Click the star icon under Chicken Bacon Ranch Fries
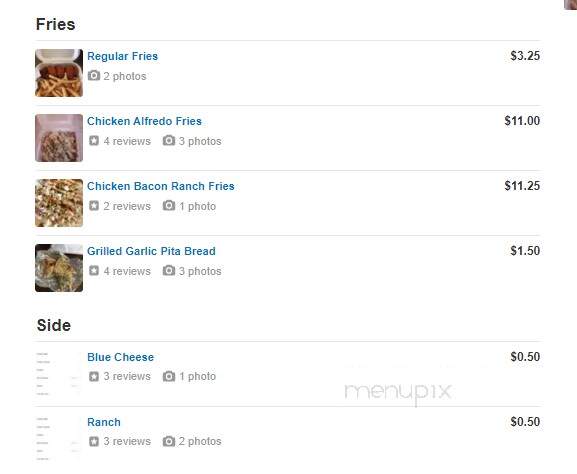This screenshot has height=474, width=577. point(94,205)
